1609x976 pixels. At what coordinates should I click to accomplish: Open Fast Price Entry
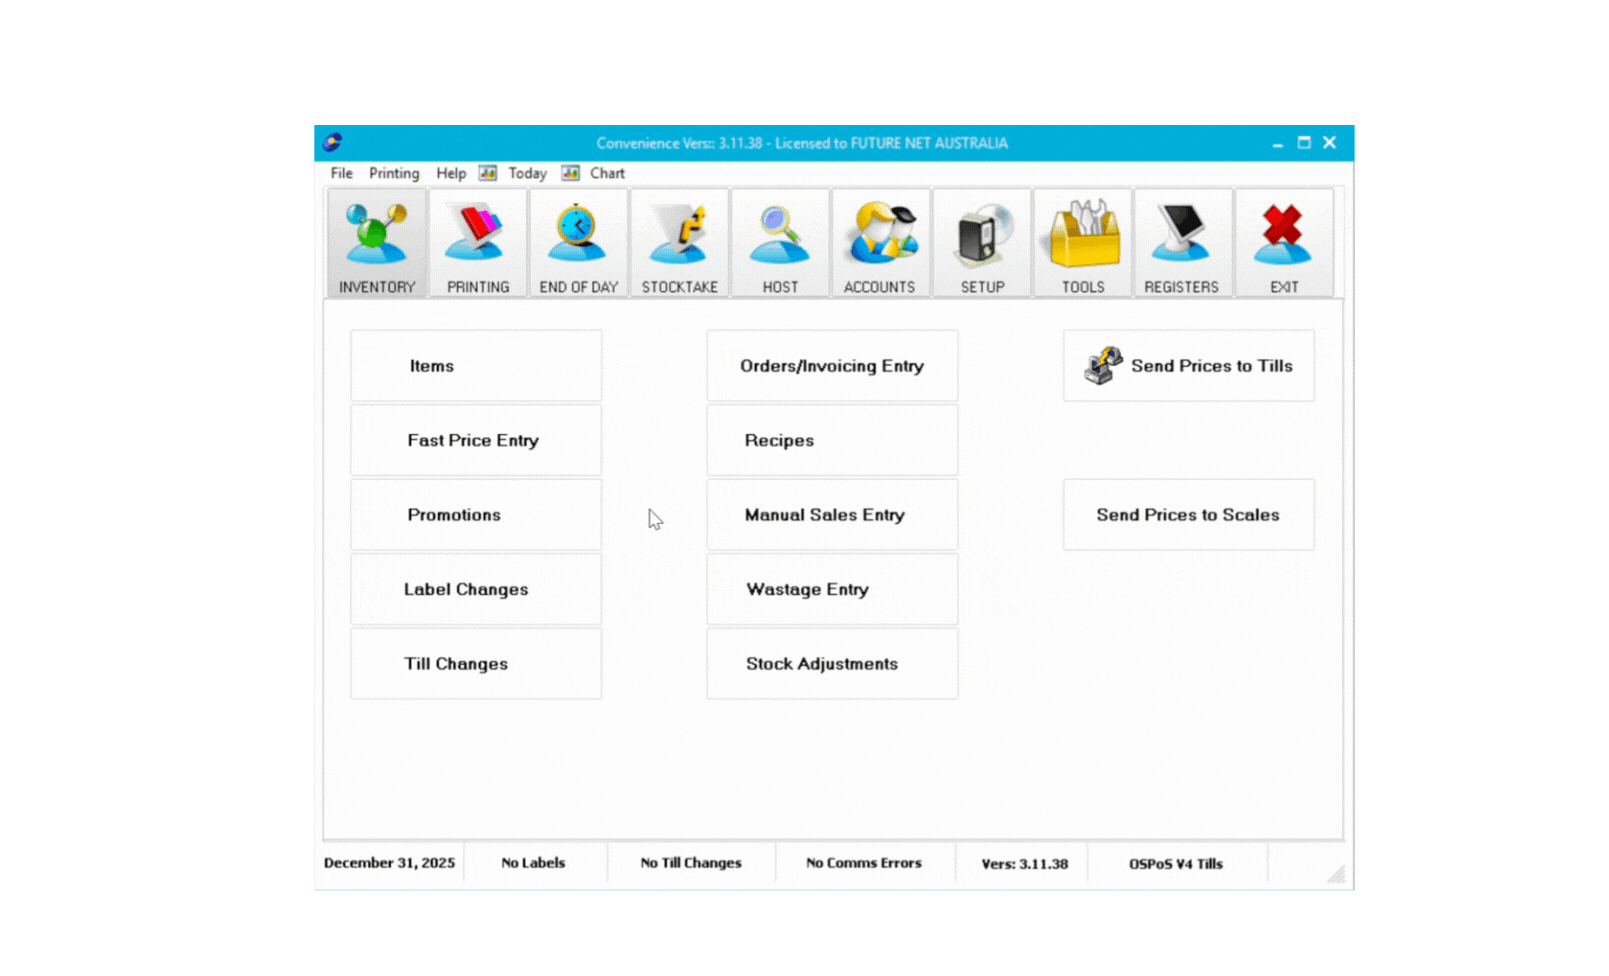476,441
